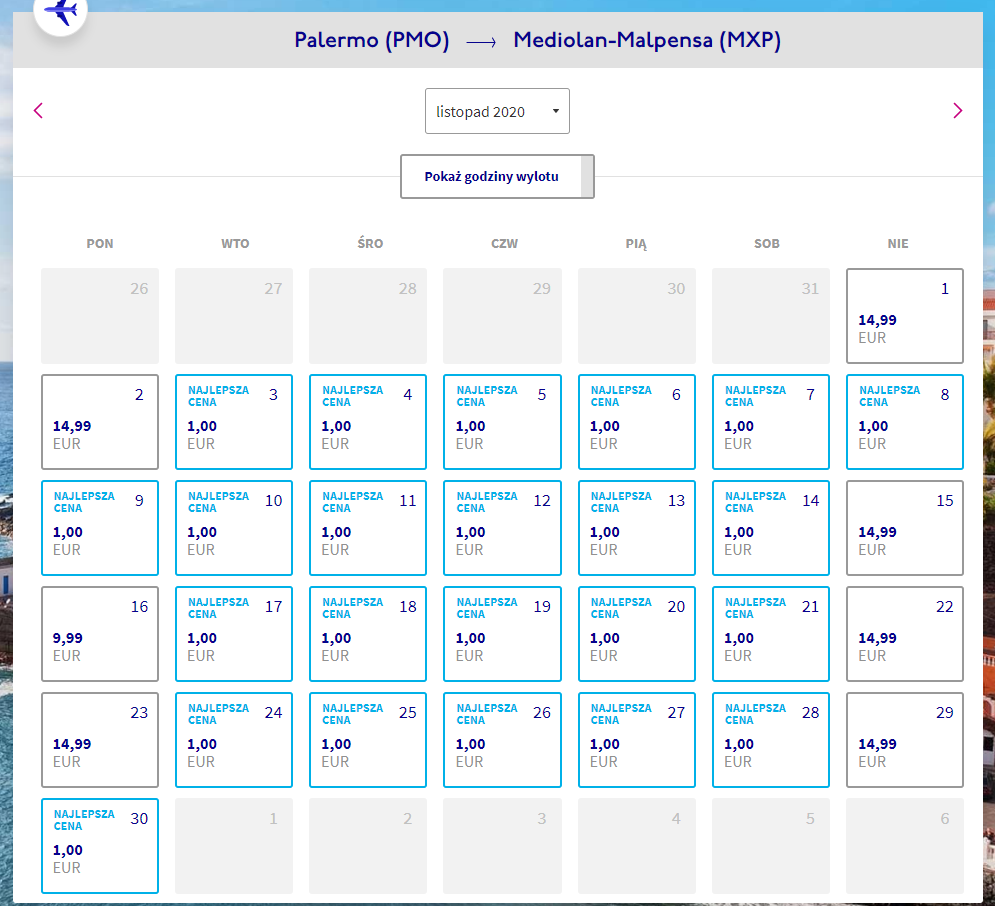This screenshot has height=906, width=995.
Task: Pick November 11 flight date
Action: [368, 528]
